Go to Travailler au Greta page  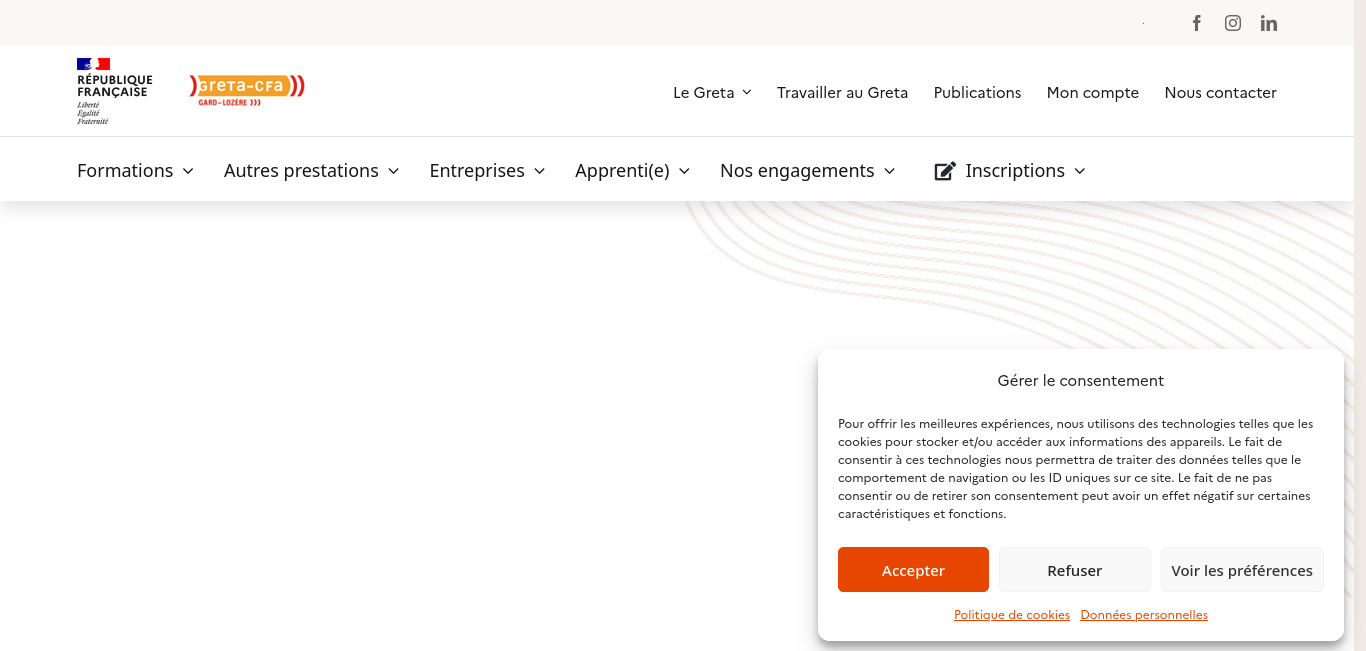(x=842, y=92)
